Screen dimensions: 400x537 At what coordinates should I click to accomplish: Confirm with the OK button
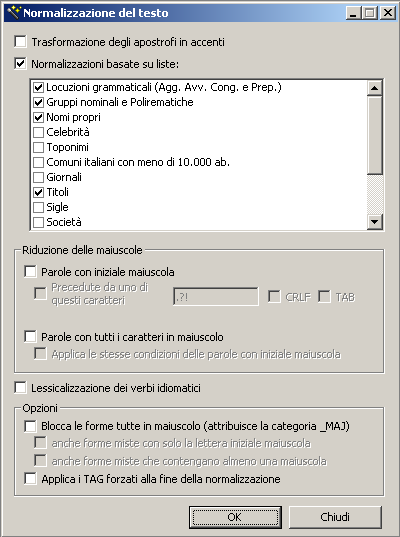point(235,517)
